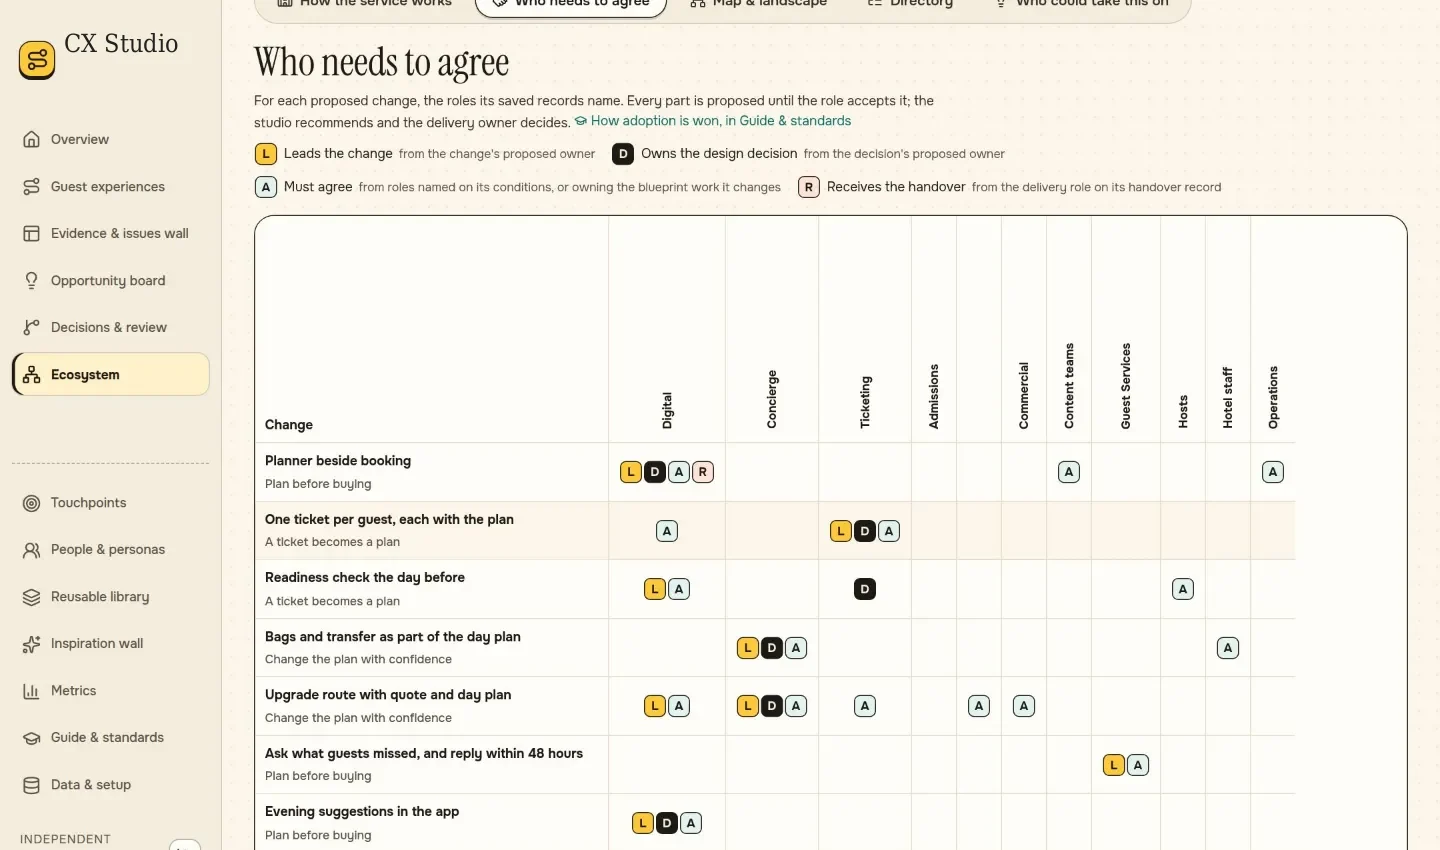Click Digital A badge in One ticket per guest row

[667, 531]
